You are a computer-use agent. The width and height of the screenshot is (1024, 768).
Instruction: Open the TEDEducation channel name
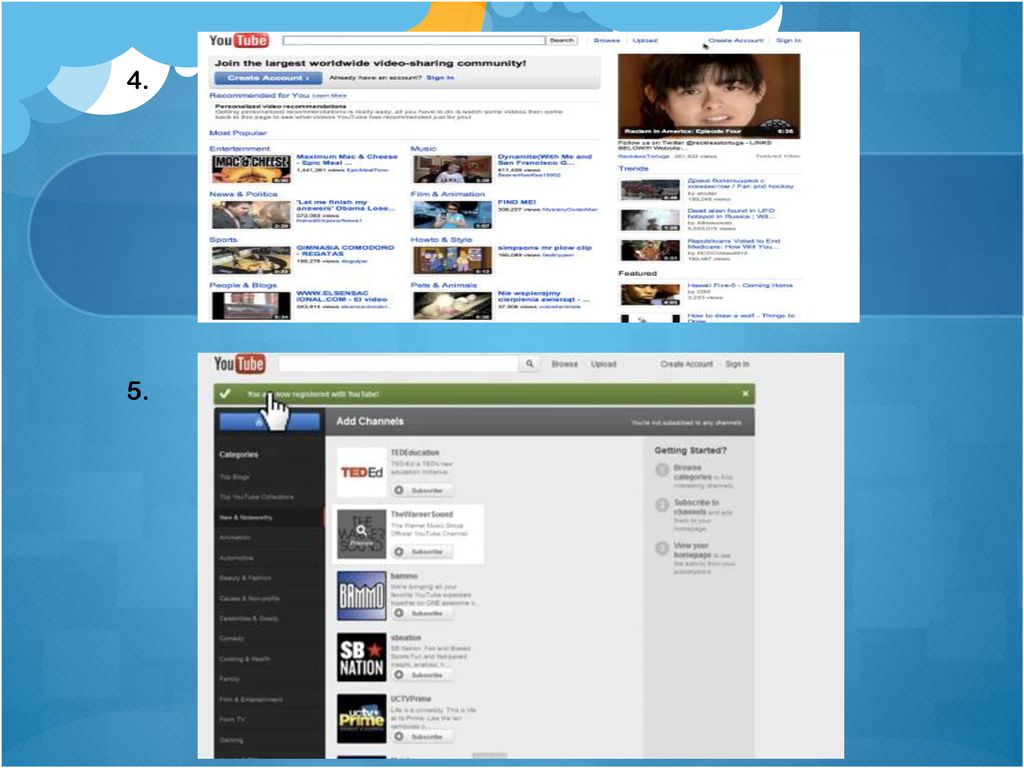click(415, 453)
